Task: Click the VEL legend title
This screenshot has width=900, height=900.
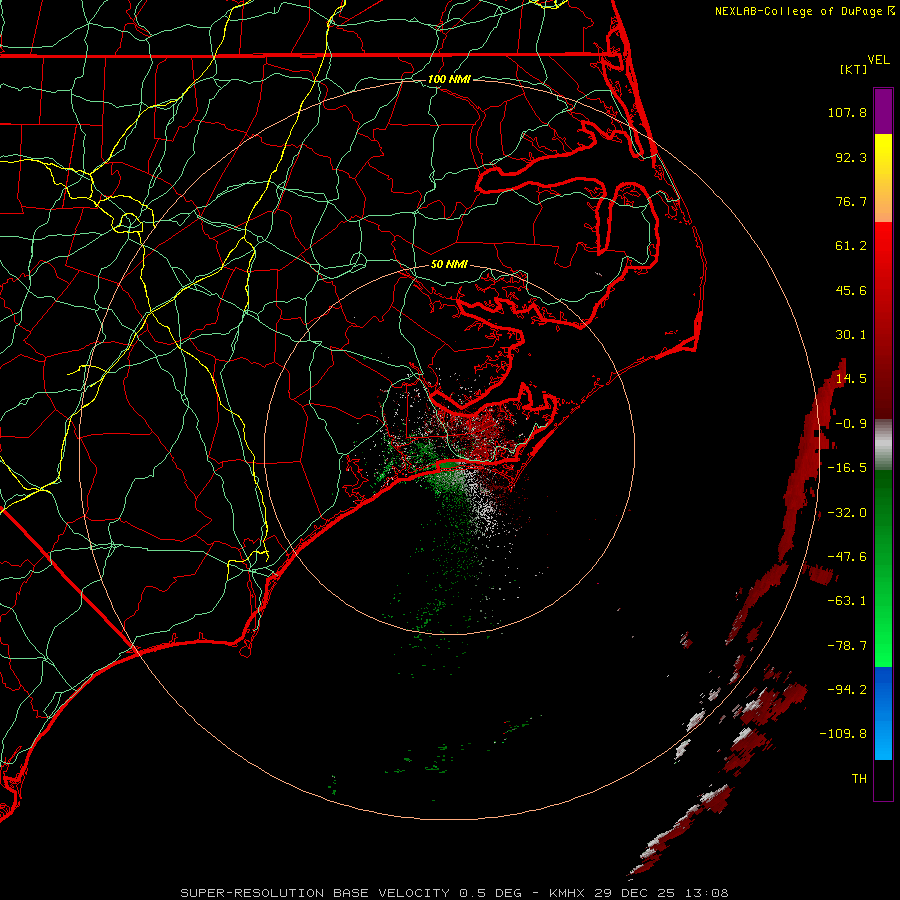Action: tap(878, 60)
